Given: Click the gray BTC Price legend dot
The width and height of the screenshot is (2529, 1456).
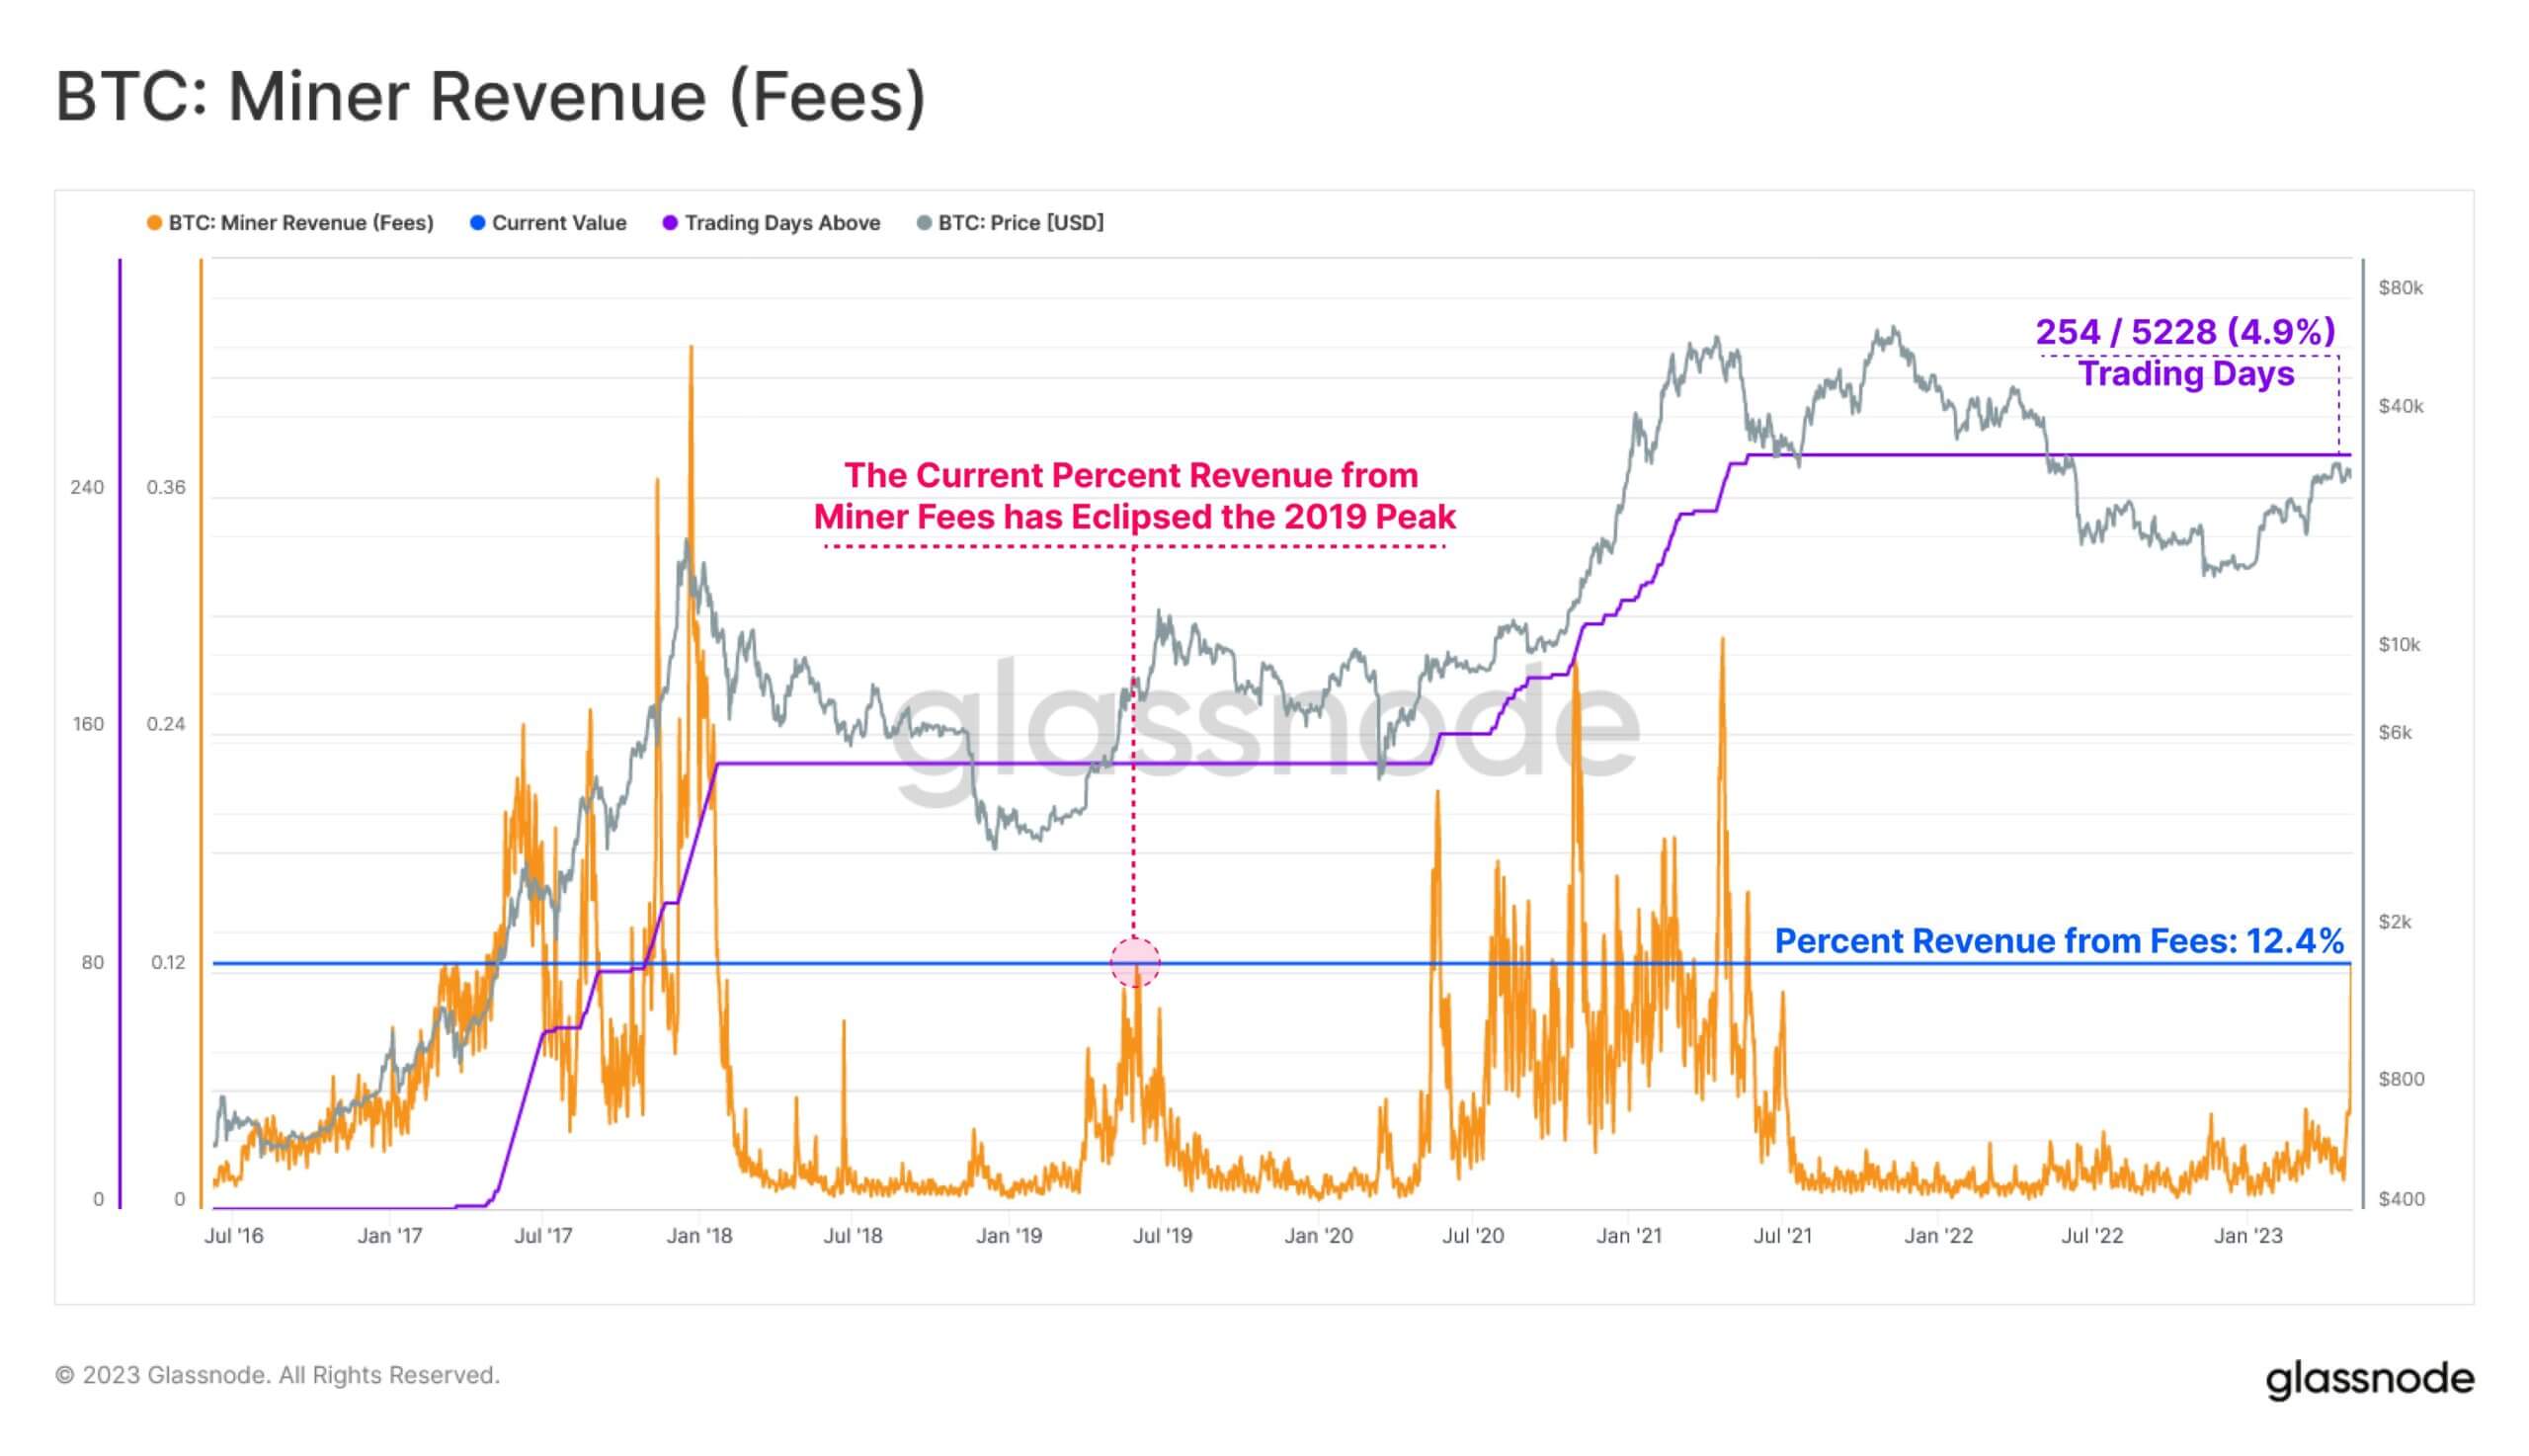Looking at the screenshot, I should point(924,223).
